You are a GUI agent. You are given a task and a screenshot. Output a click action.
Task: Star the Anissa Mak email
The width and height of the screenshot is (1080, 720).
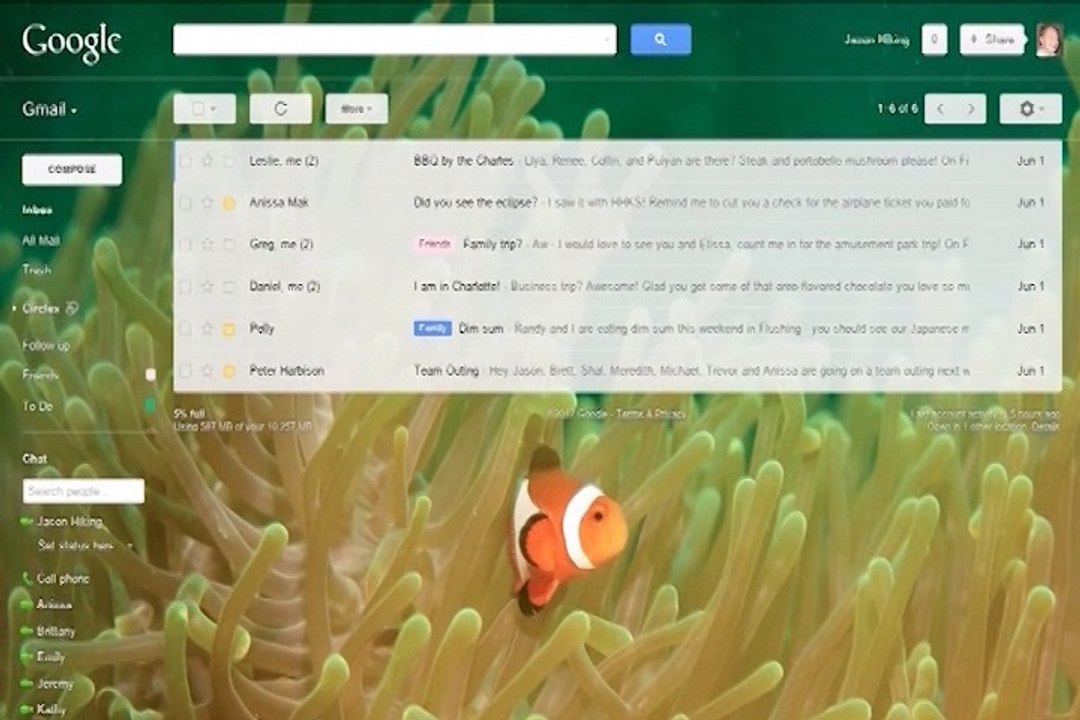click(x=207, y=203)
